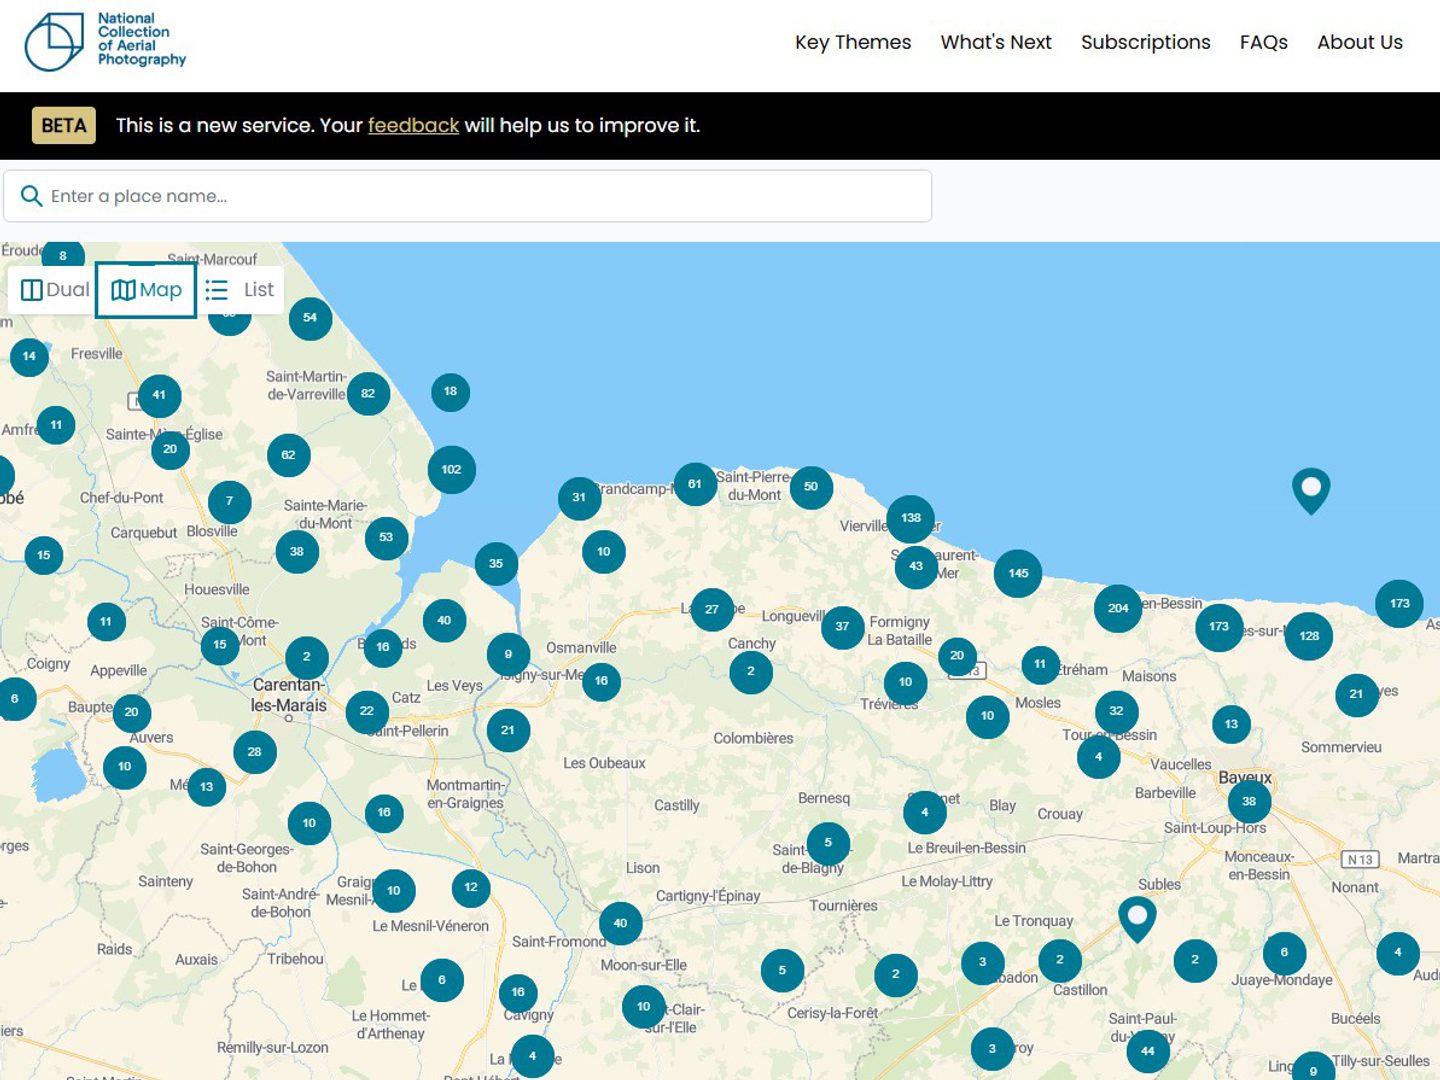1440x1080 pixels.
Task: Click the map pin near Subles
Action: [x=1136, y=917]
